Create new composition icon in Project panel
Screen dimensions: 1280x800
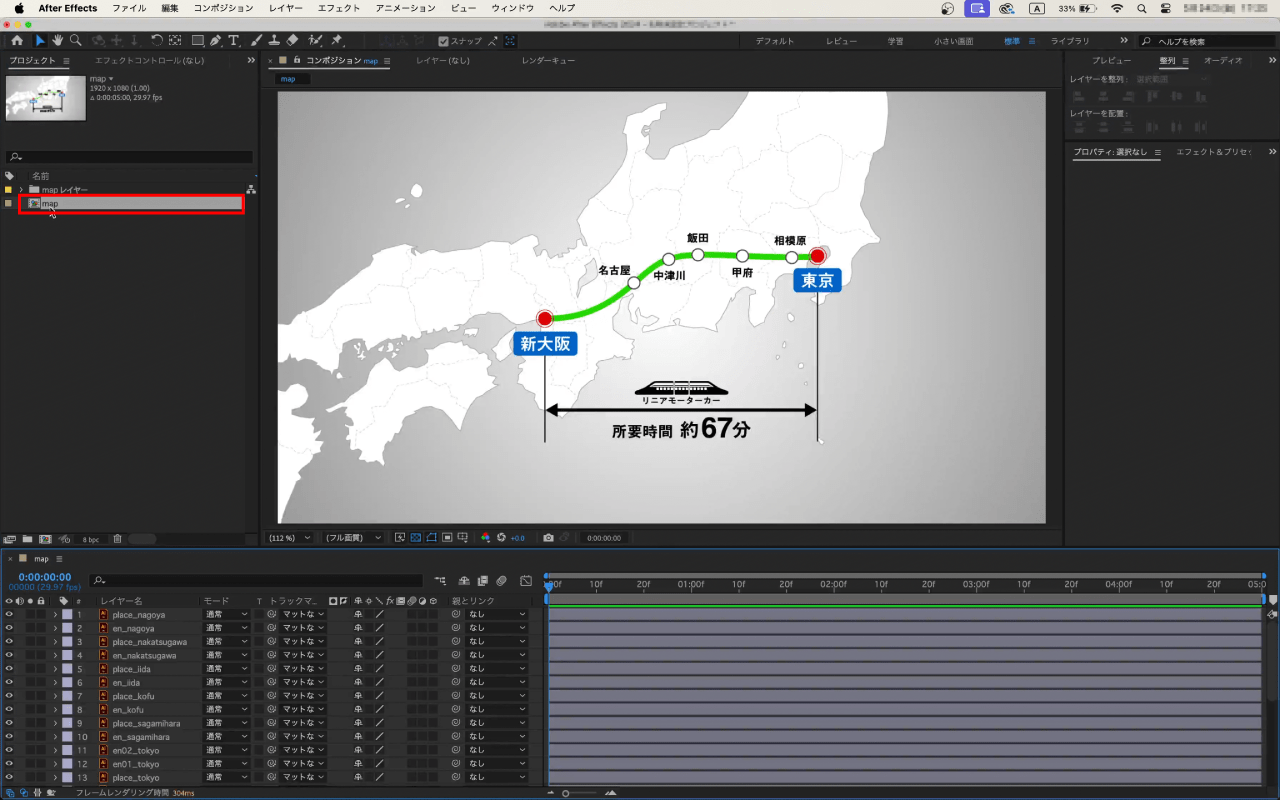pos(45,539)
